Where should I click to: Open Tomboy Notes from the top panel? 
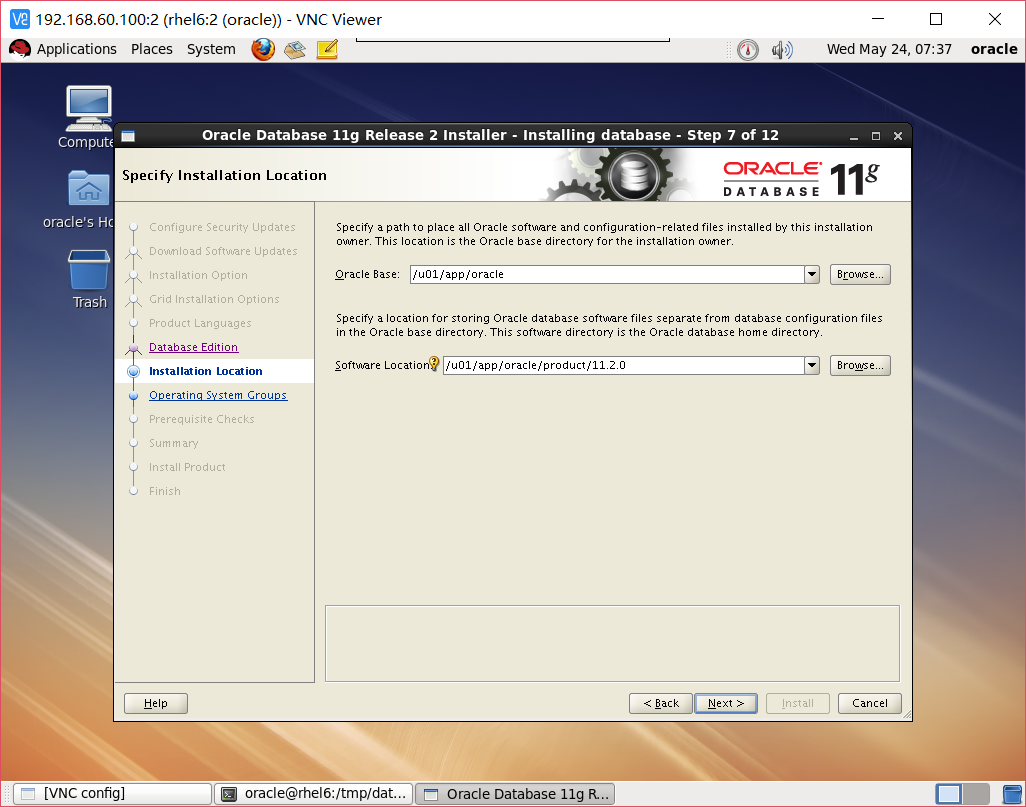pyautogui.click(x=326, y=48)
